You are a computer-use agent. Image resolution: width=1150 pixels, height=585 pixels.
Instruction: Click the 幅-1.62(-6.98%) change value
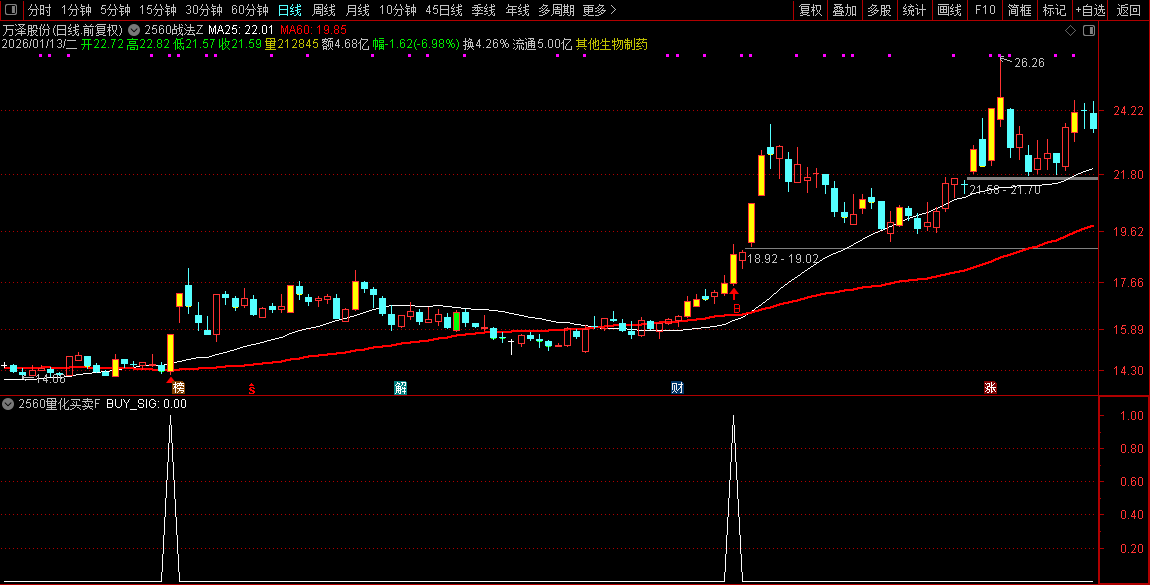416,44
